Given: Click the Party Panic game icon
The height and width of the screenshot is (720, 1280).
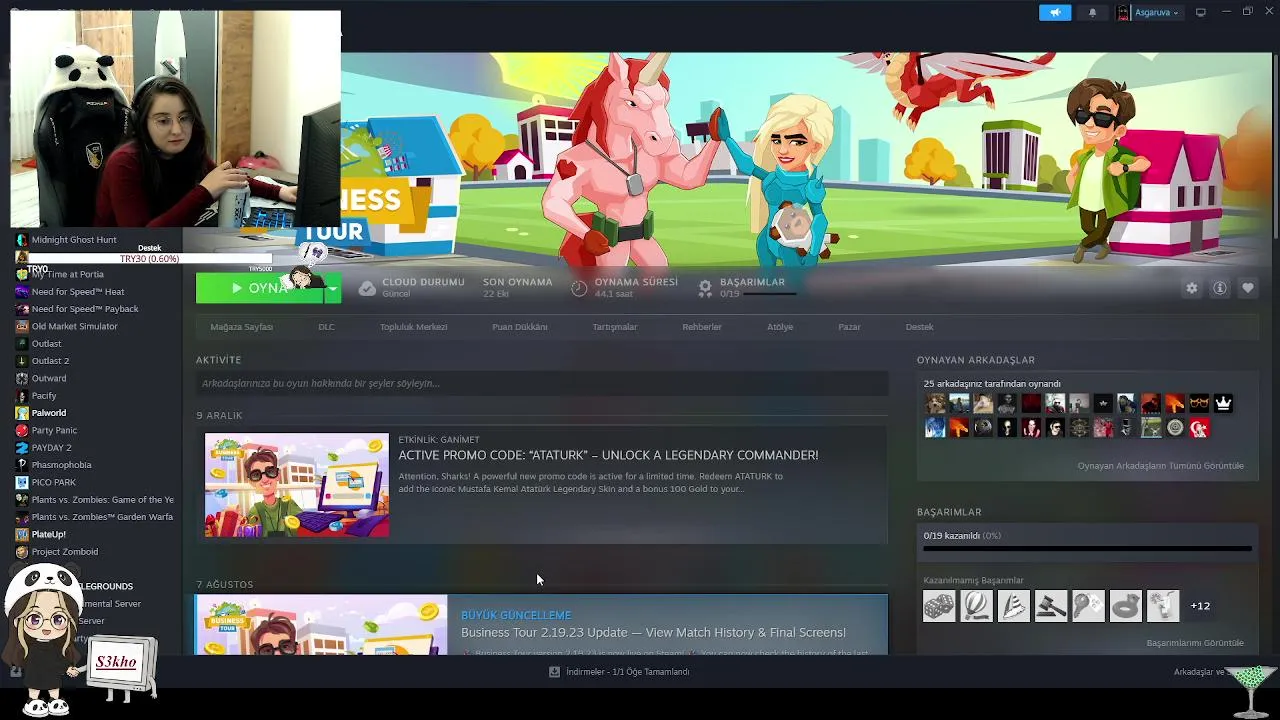Looking at the screenshot, I should (22, 430).
